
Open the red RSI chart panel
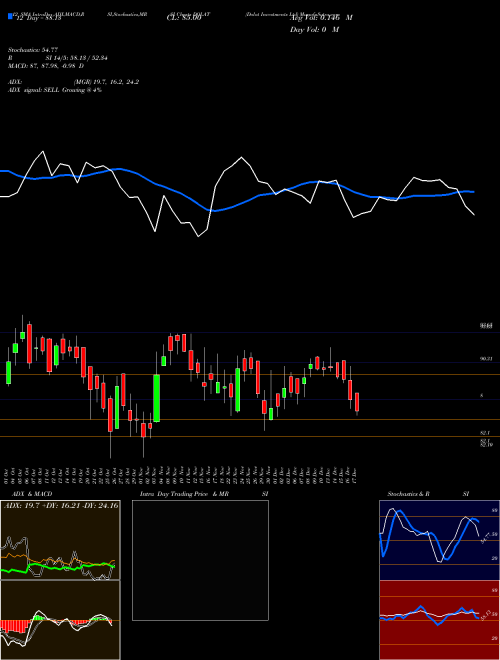pos(439,620)
